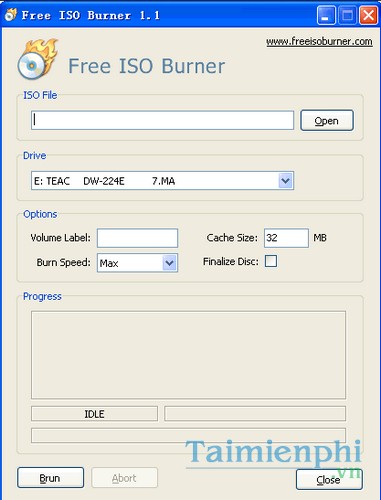Minimize the Free ISO Burner window
The image size is (381, 500).
coord(326,15)
